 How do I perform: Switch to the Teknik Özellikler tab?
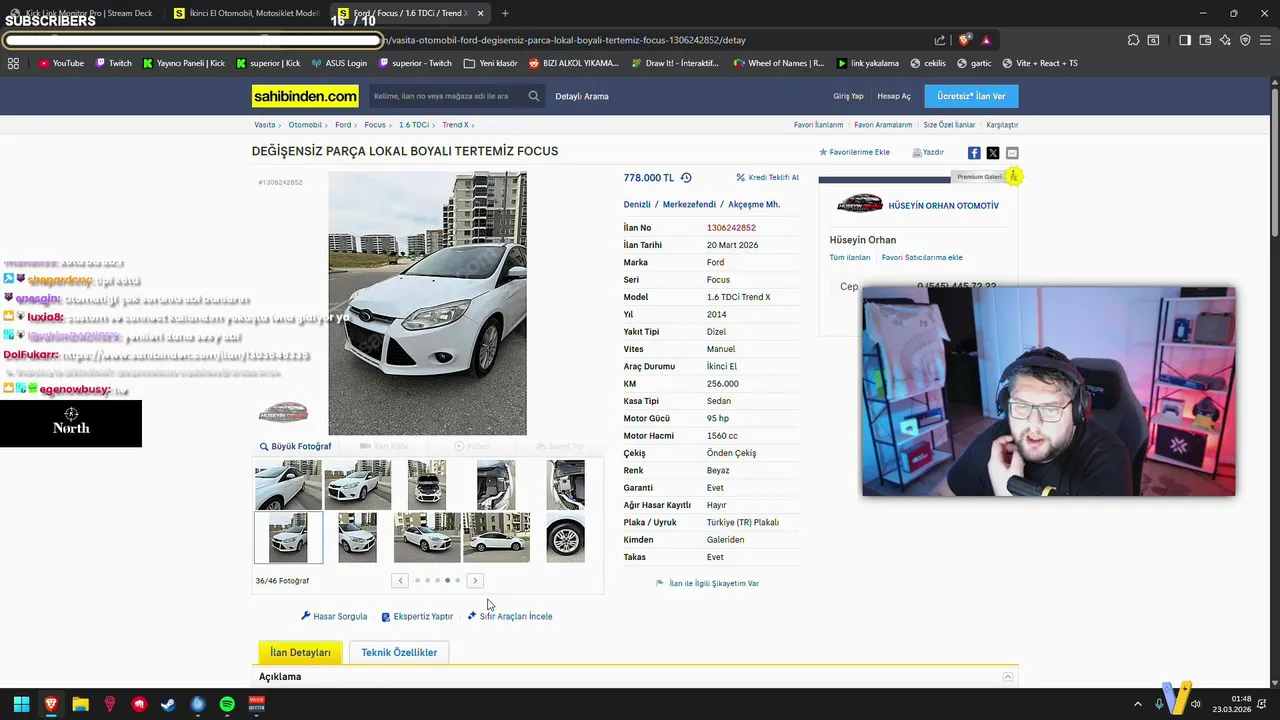(x=399, y=652)
